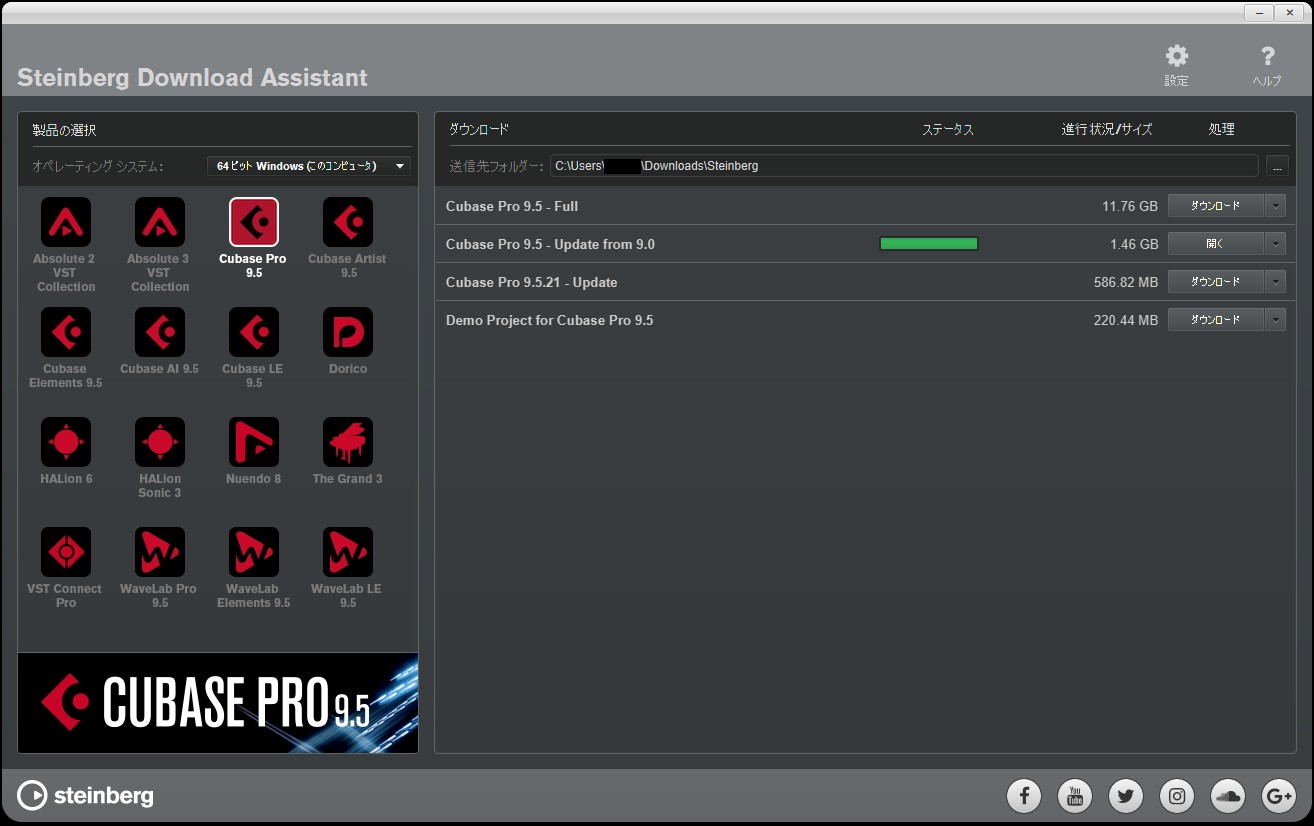Select the Dorico product icon
The width and height of the screenshot is (1314, 826).
tap(348, 332)
